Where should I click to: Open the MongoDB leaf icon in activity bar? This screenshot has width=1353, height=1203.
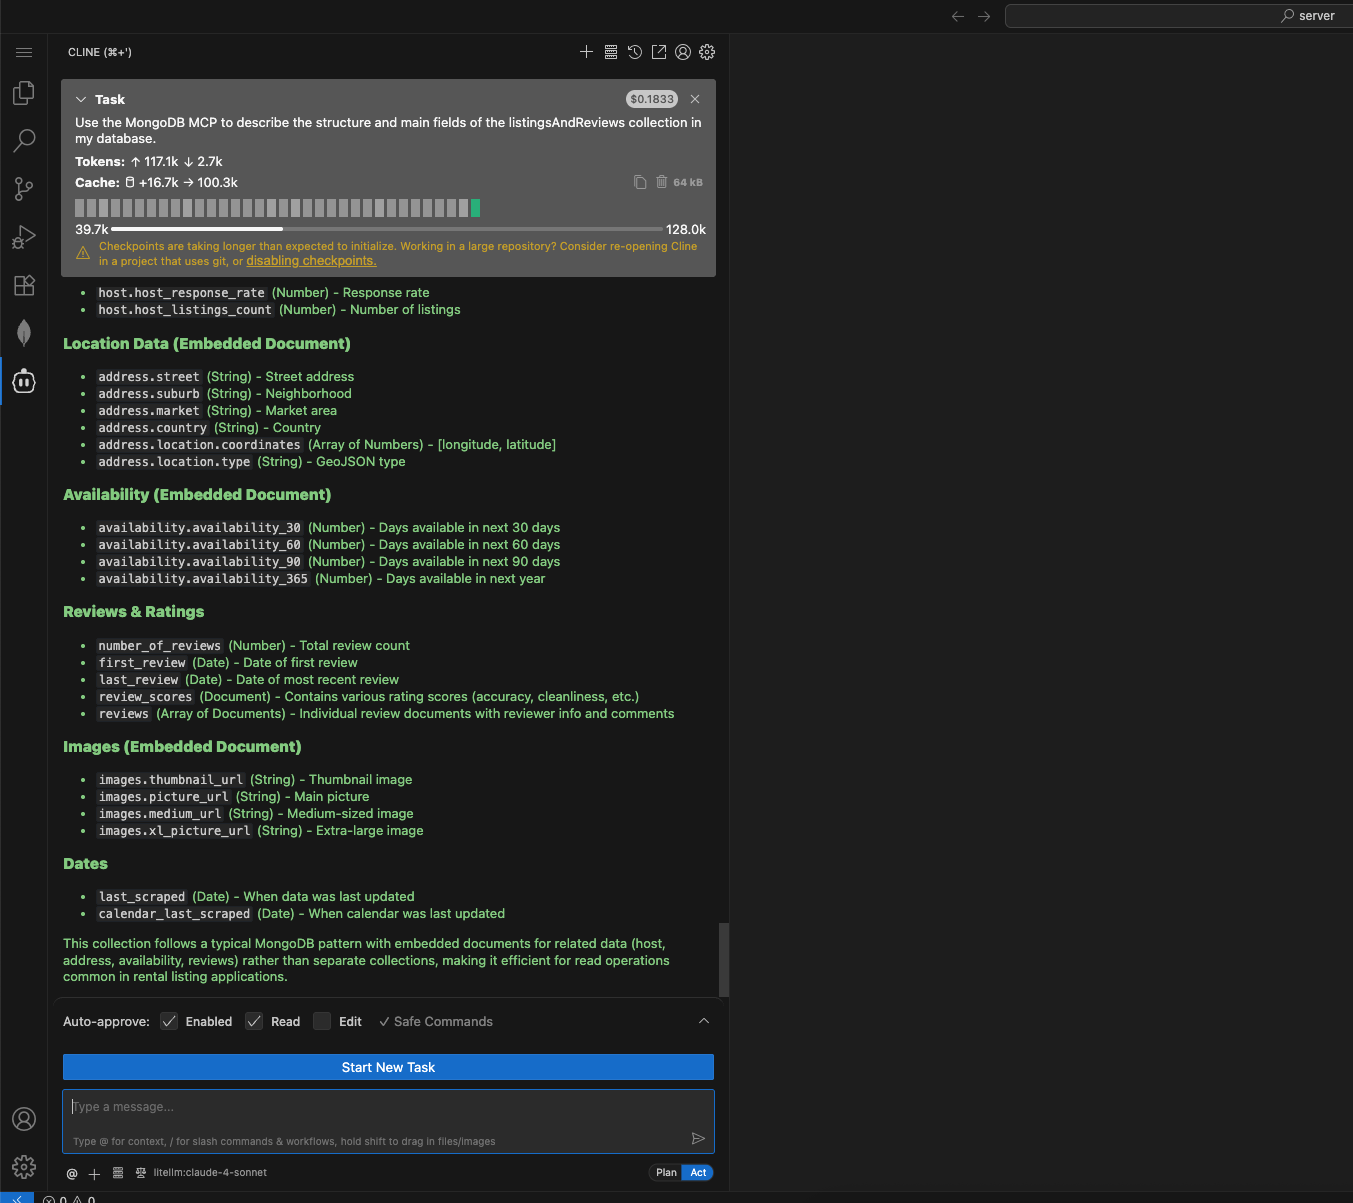(x=24, y=333)
